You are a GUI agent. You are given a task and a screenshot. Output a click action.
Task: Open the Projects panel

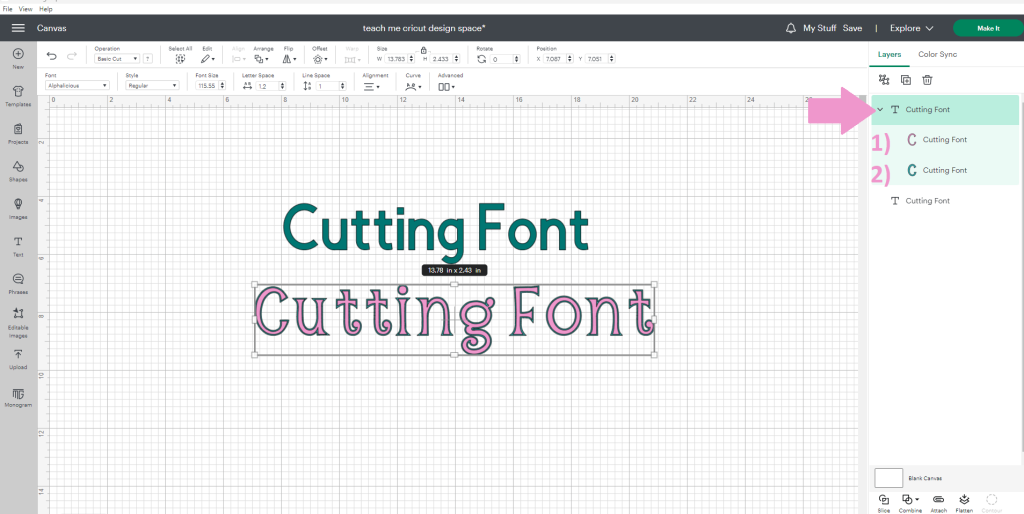[x=18, y=133]
